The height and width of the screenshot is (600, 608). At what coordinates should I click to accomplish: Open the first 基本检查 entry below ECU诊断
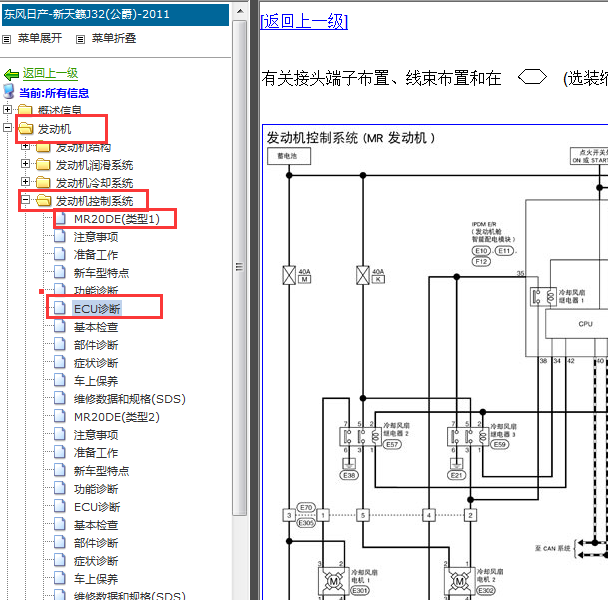96,327
